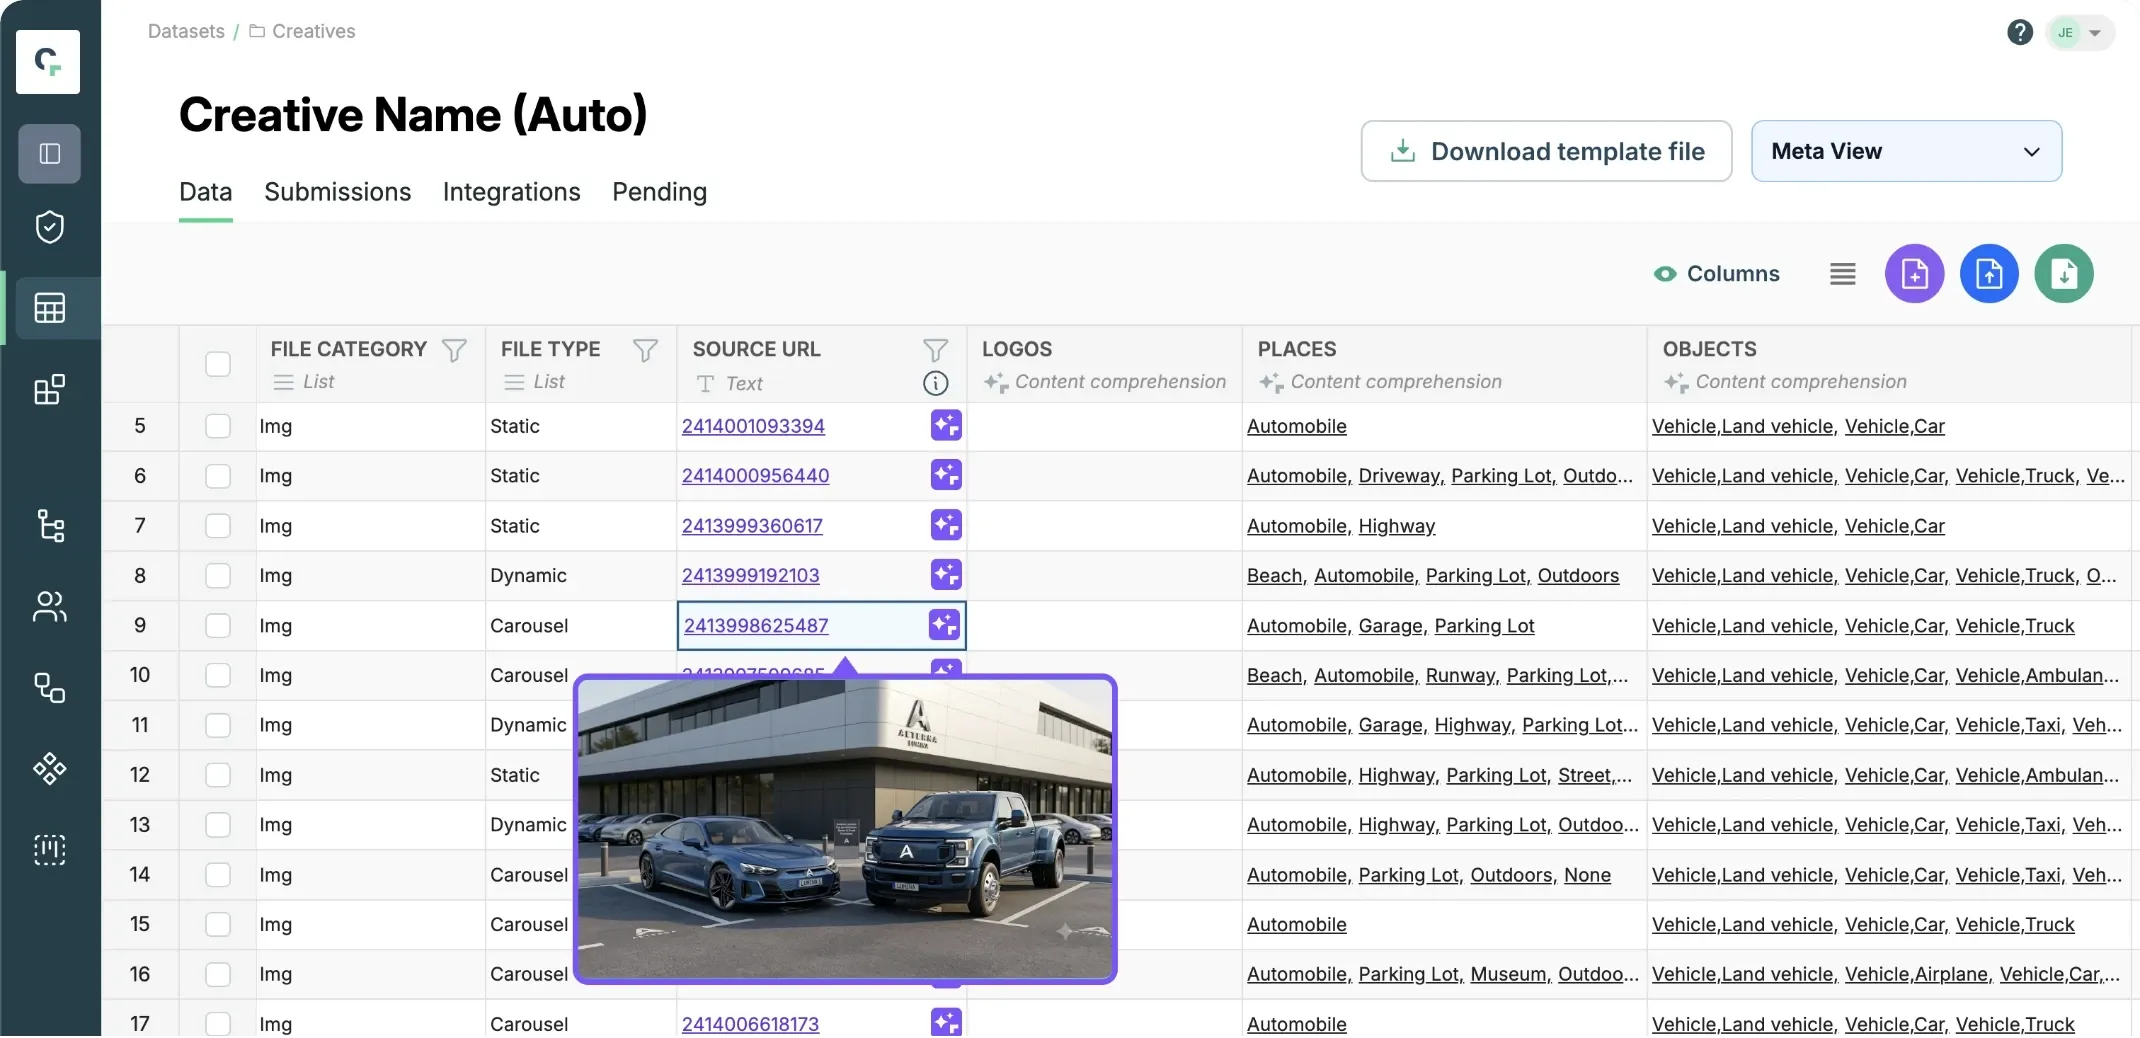Open the linked shapes sidebar icon
2140x1038 pixels.
(x=49, y=687)
